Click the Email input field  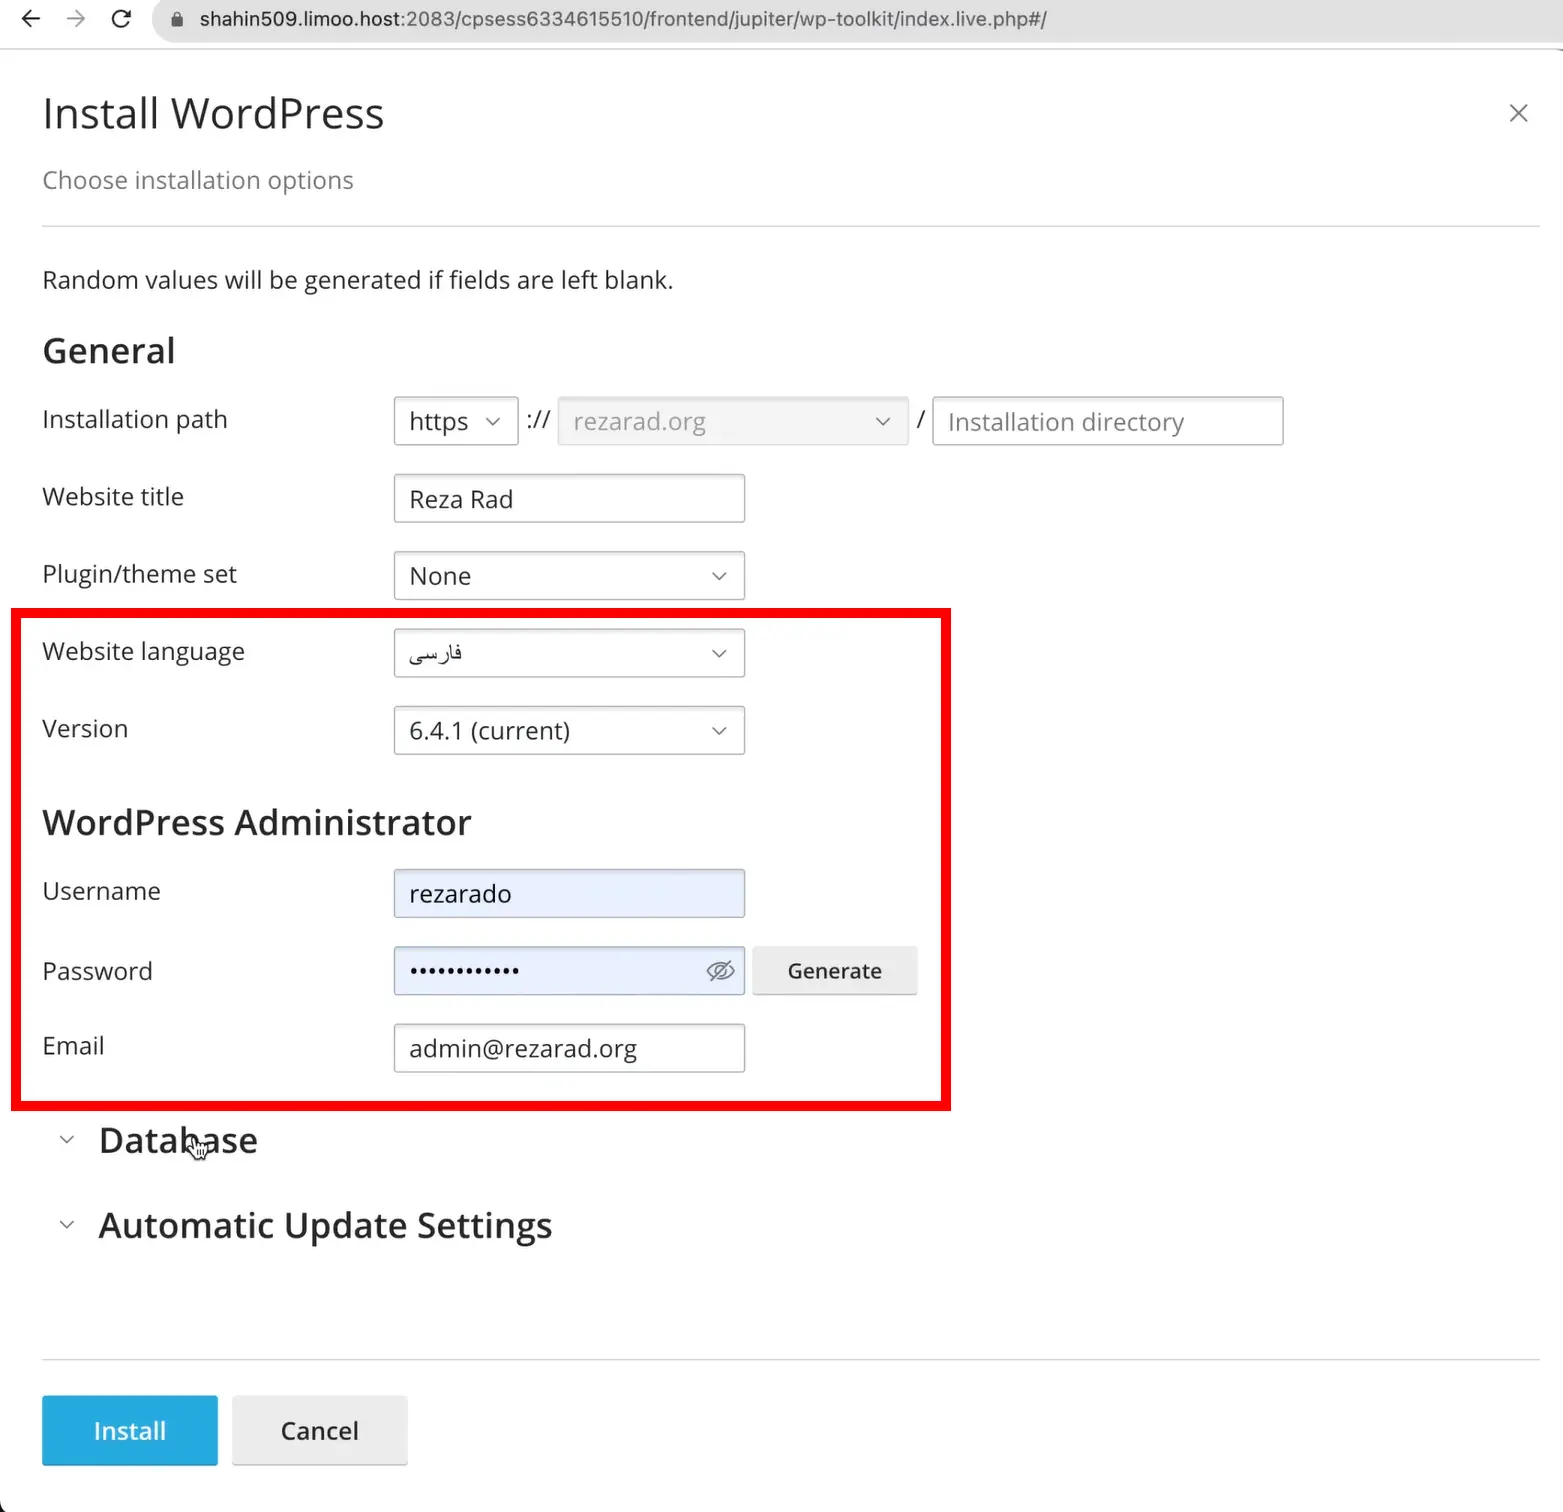point(569,1048)
